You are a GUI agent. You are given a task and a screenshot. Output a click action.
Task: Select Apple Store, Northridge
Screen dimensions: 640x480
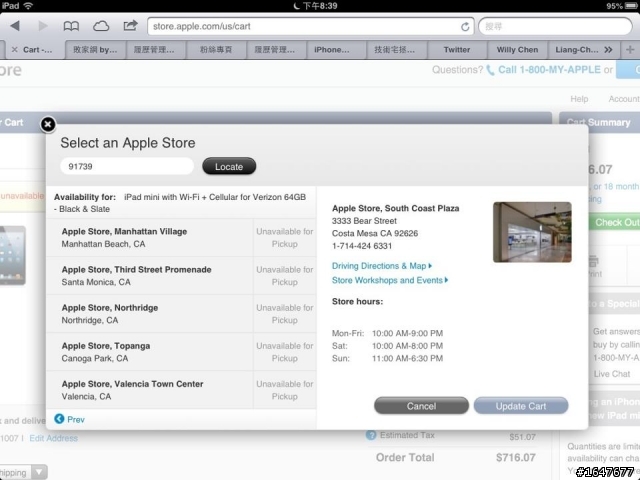click(181, 313)
